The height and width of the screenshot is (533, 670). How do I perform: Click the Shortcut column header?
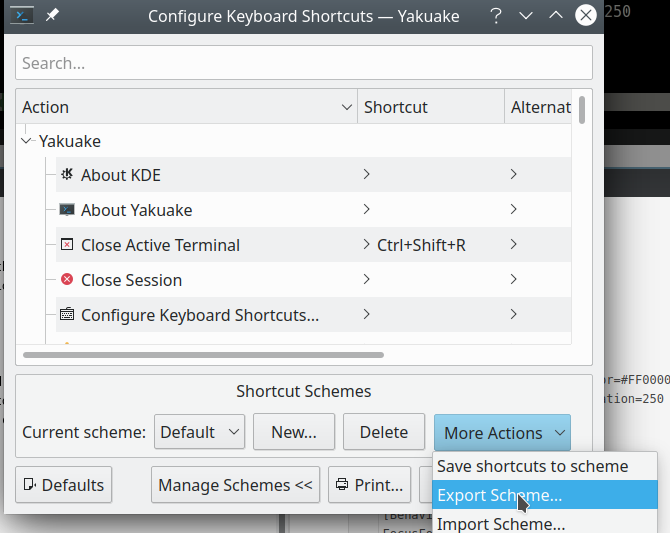click(x=431, y=107)
